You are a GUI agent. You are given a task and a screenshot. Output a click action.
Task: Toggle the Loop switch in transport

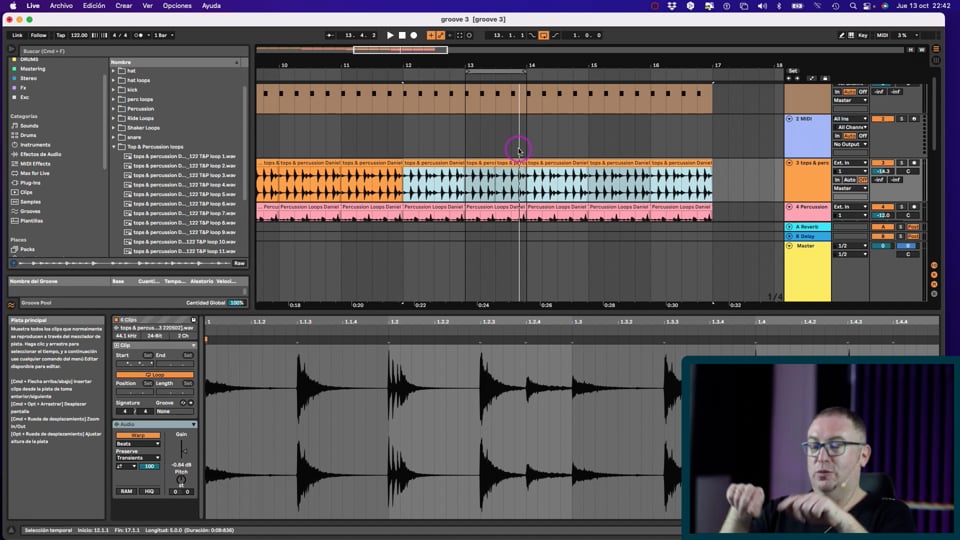pyautogui.click(x=544, y=36)
